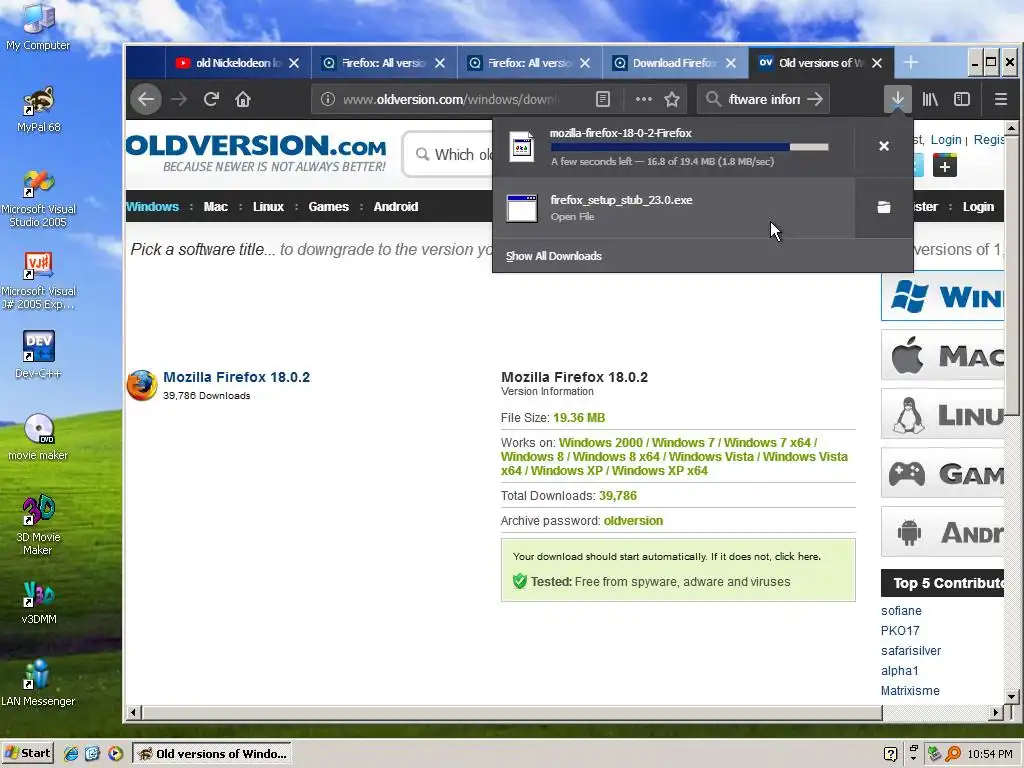Cancel the mozilla-firefox-18-0-2 download
This screenshot has height=768, width=1024.
884,146
